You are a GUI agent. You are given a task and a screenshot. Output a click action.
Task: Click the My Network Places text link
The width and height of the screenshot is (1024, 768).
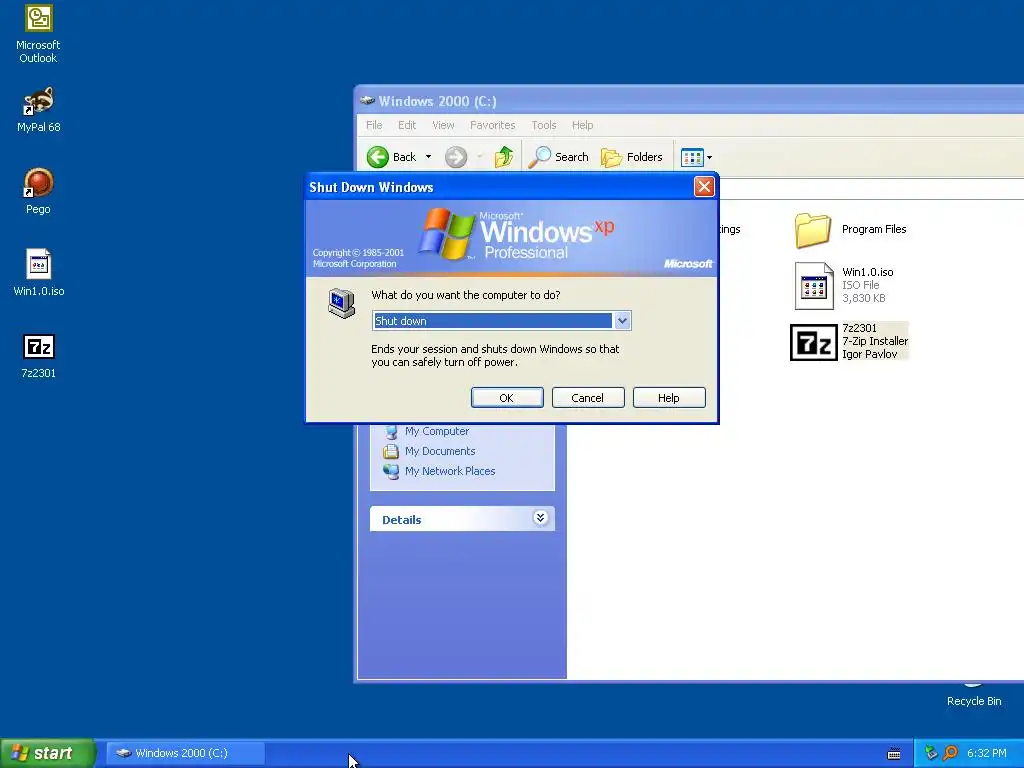450,471
